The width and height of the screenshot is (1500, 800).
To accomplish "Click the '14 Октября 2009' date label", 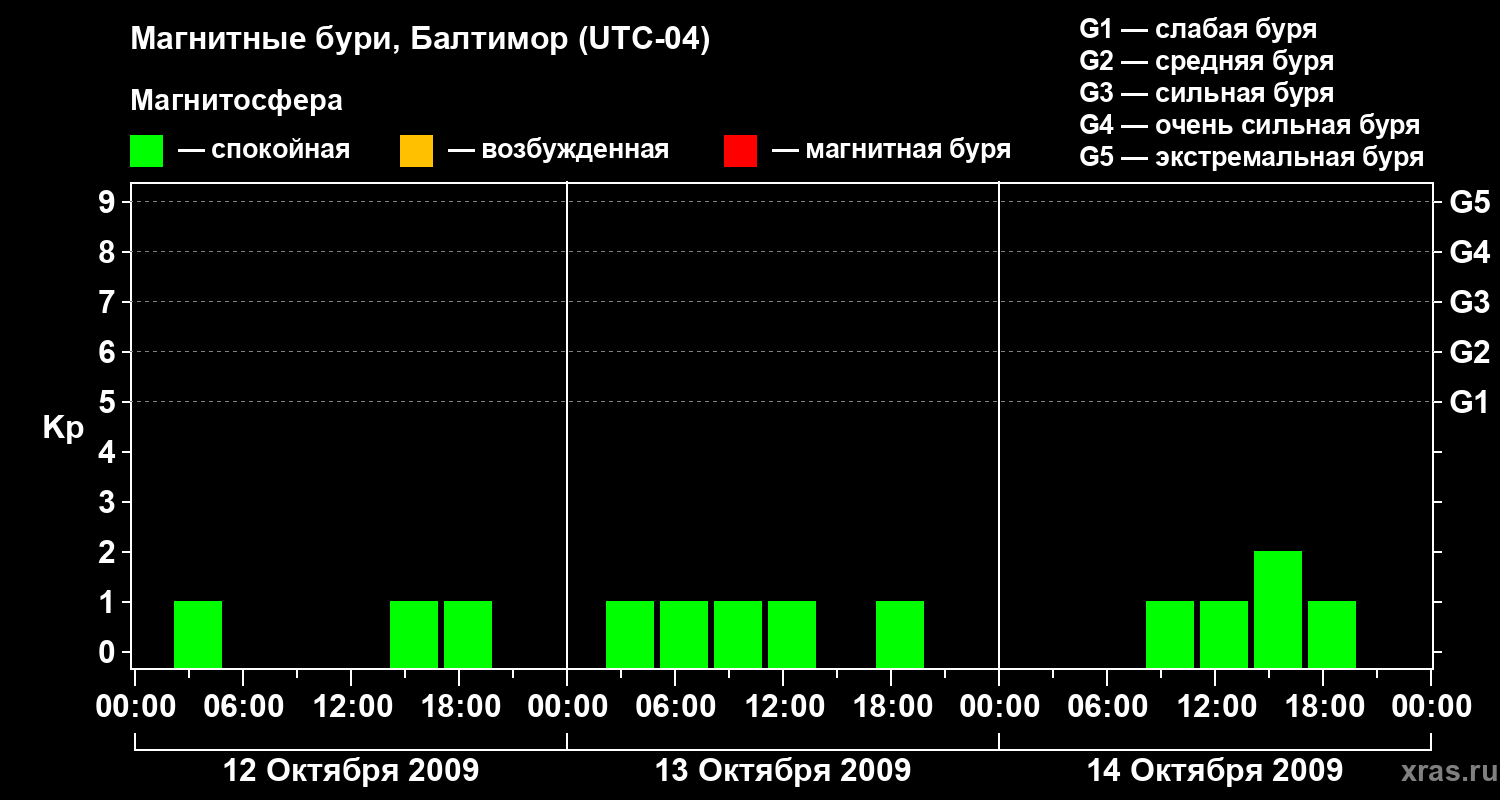I will [x=1215, y=771].
